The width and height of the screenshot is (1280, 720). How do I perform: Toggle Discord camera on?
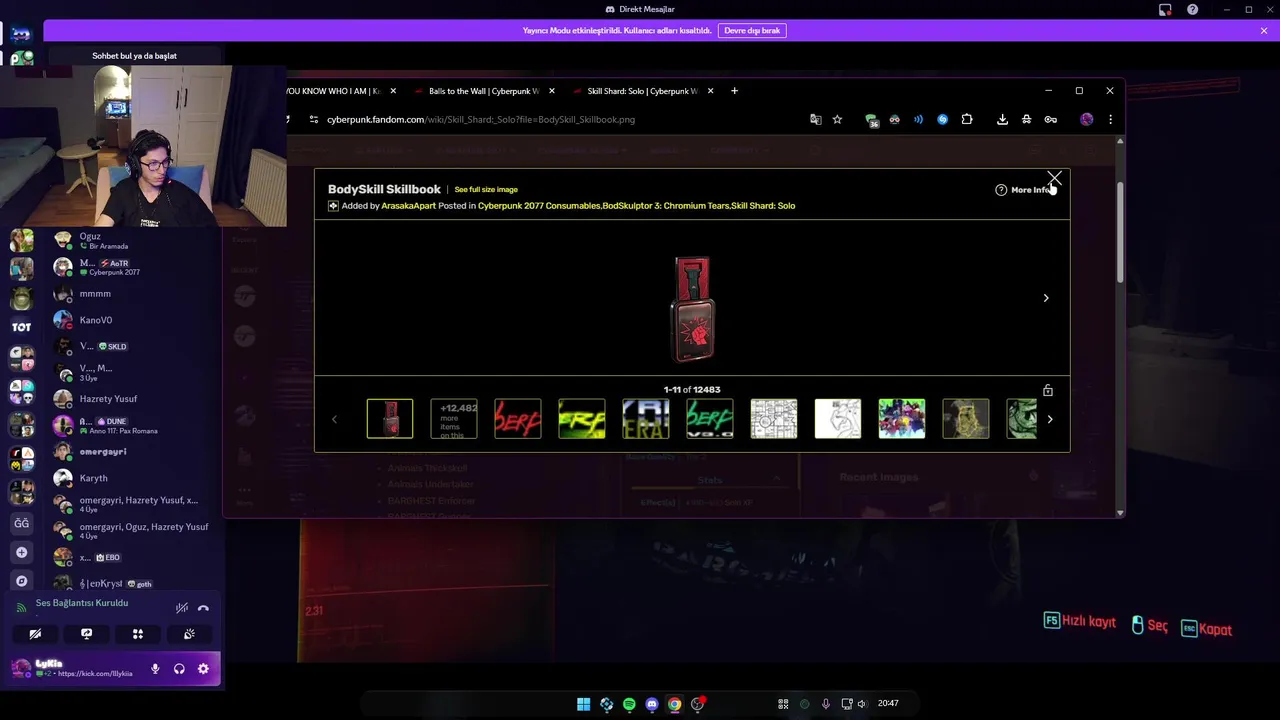(35, 634)
